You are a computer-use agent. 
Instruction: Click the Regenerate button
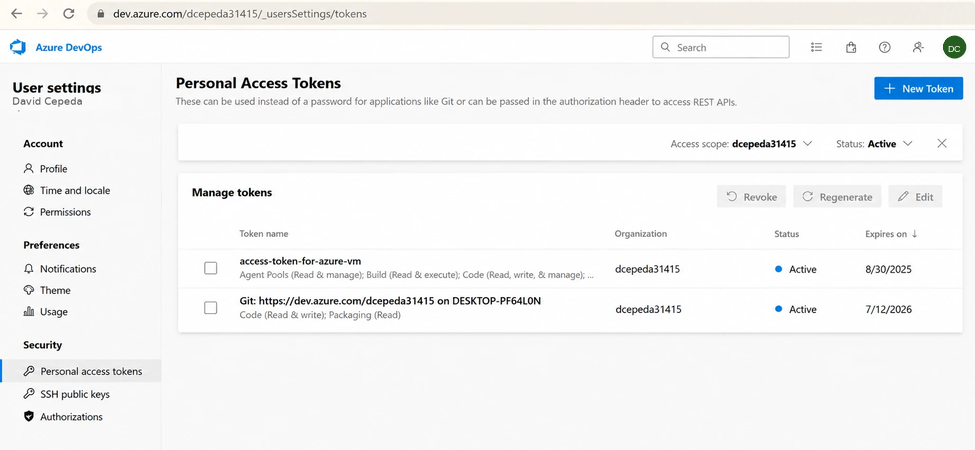(x=837, y=196)
